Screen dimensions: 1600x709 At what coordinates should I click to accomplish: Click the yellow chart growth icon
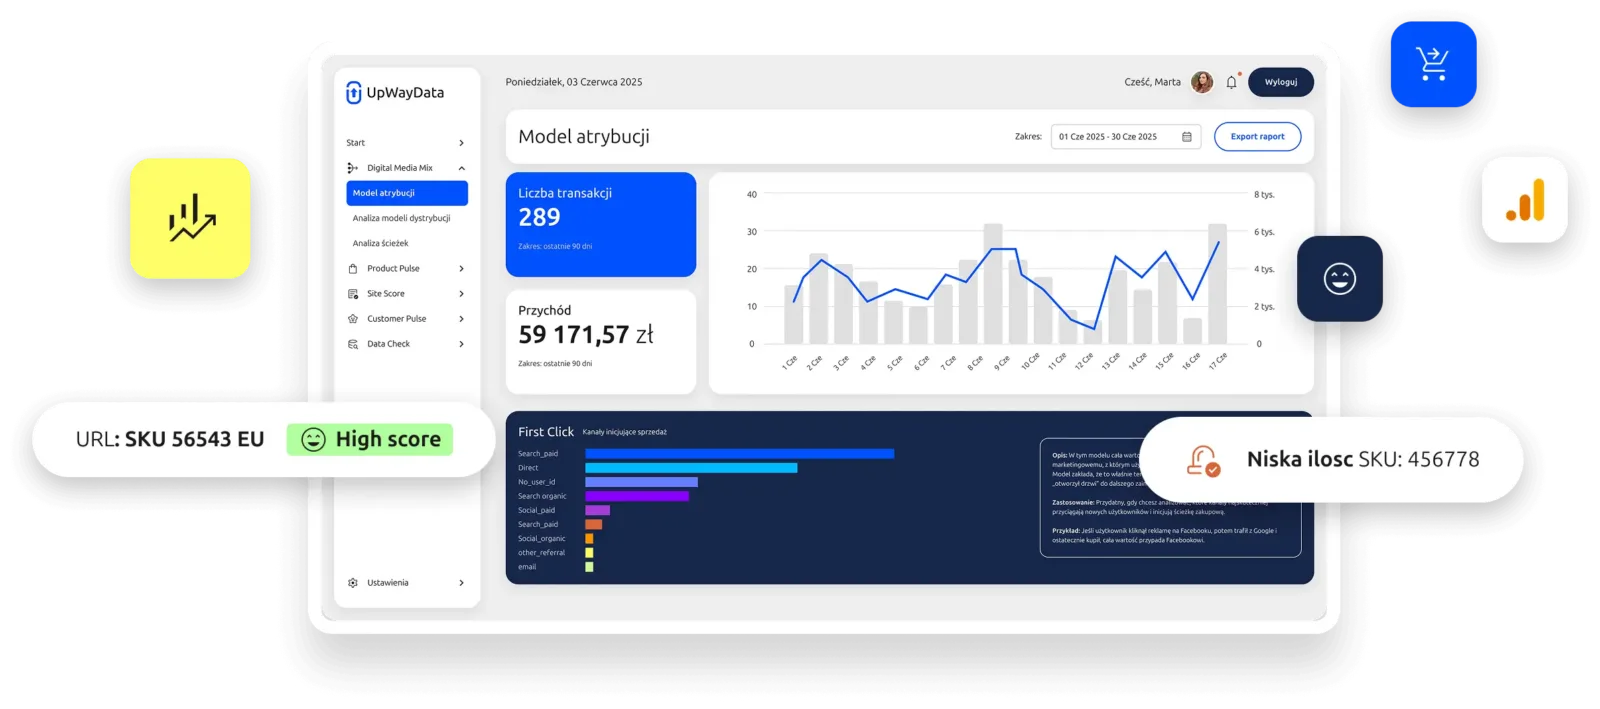point(190,218)
